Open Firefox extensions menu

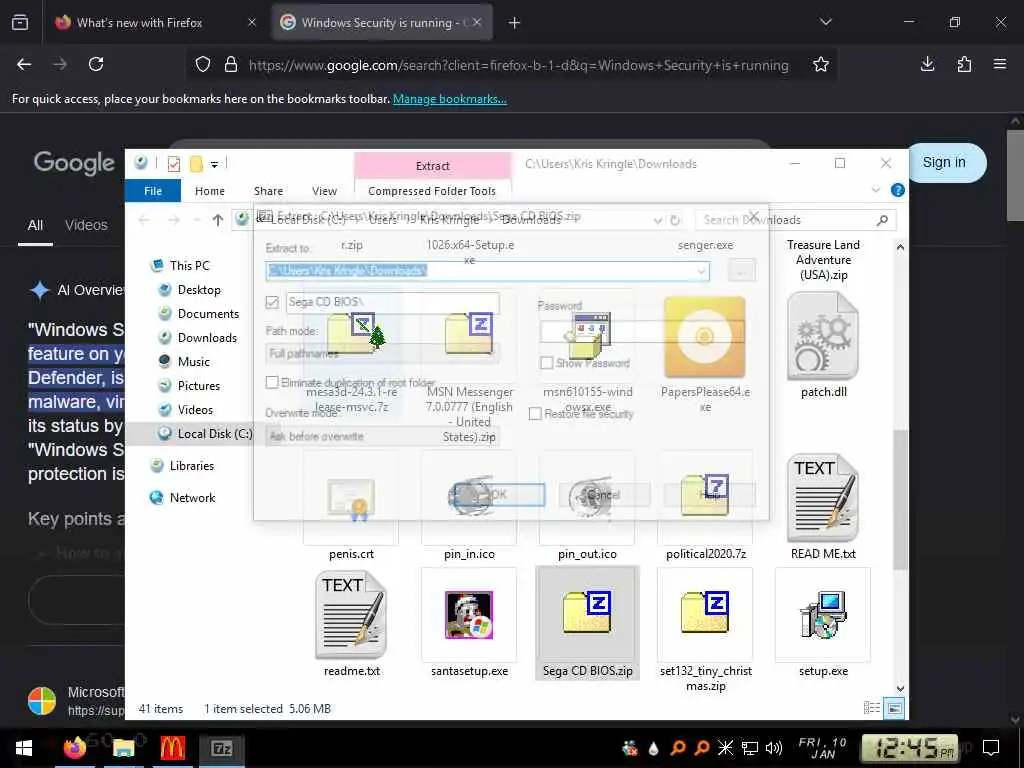(964, 64)
